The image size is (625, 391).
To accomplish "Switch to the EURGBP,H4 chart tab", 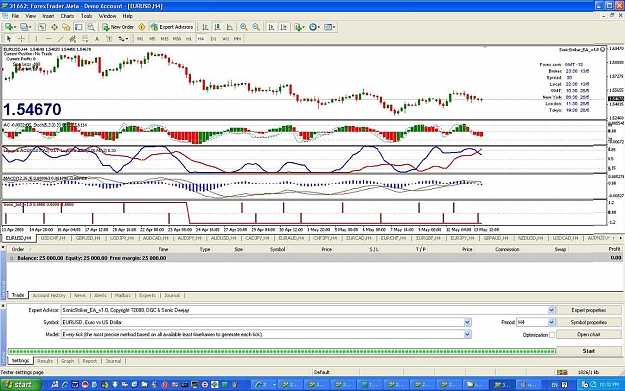I will point(428,238).
